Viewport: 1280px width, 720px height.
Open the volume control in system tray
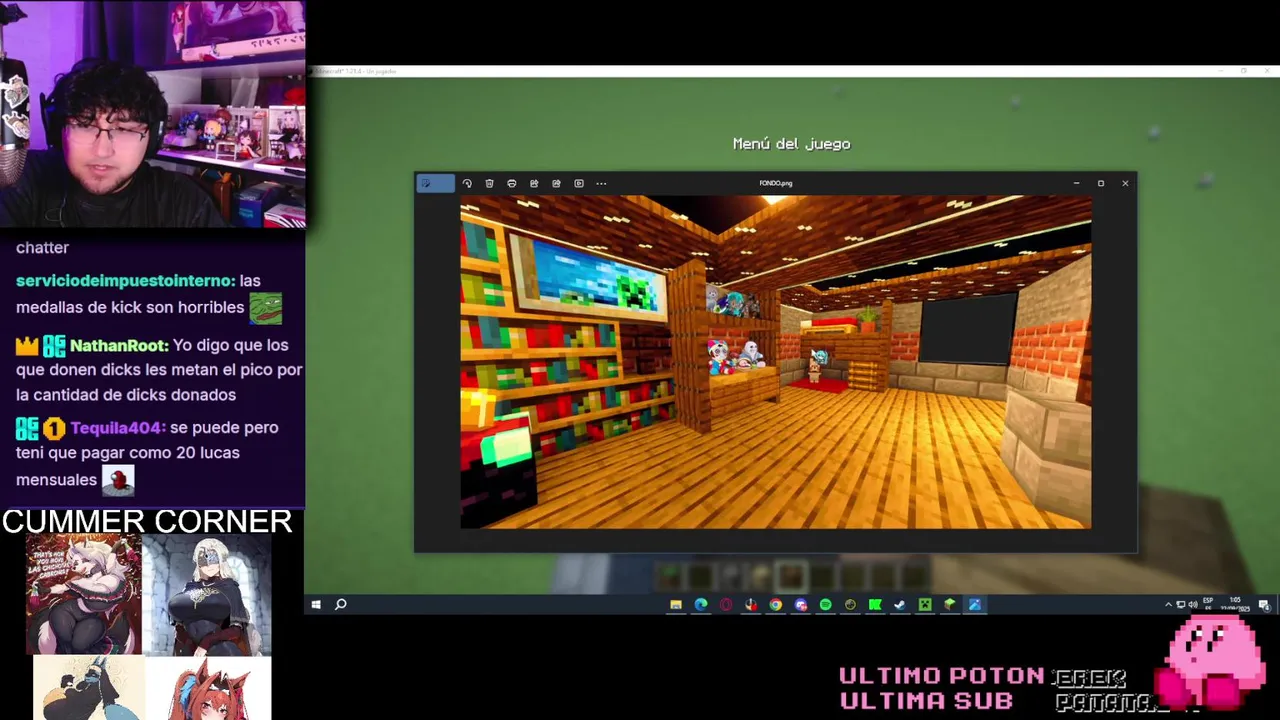click(1192, 604)
